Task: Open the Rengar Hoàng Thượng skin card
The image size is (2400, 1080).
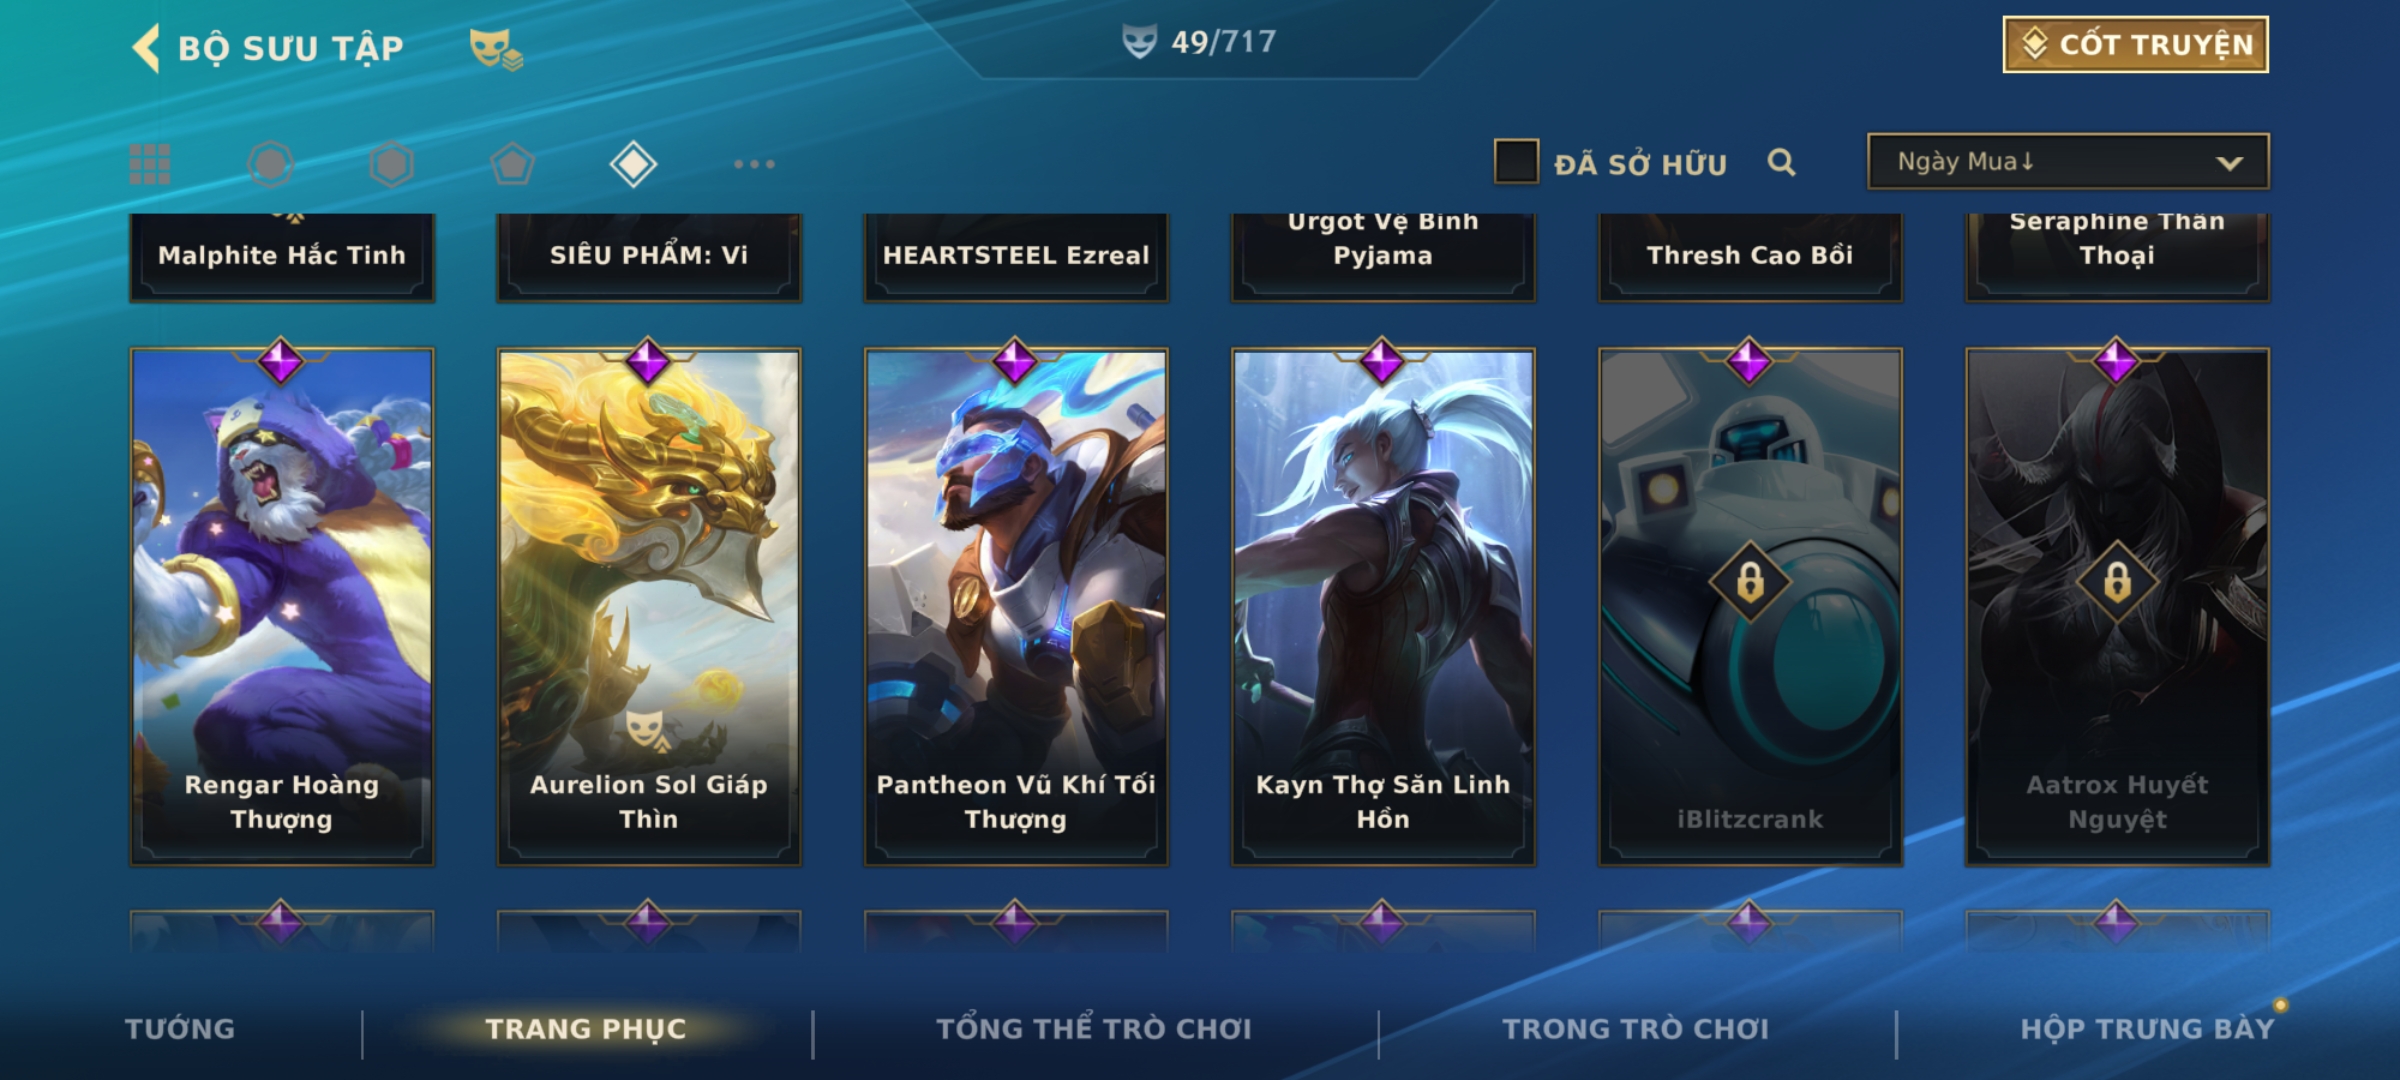Action: (282, 606)
